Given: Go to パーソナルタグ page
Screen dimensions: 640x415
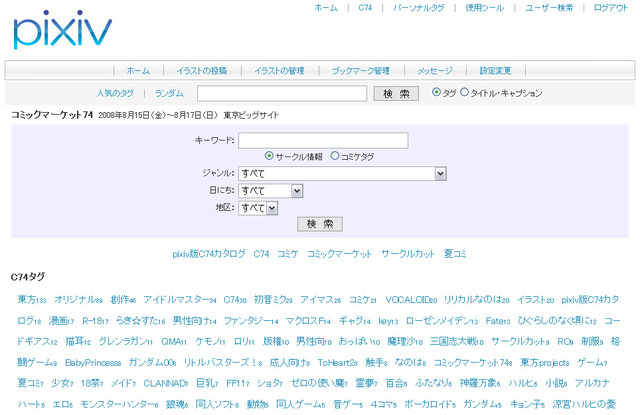Looking at the screenshot, I should tap(418, 8).
